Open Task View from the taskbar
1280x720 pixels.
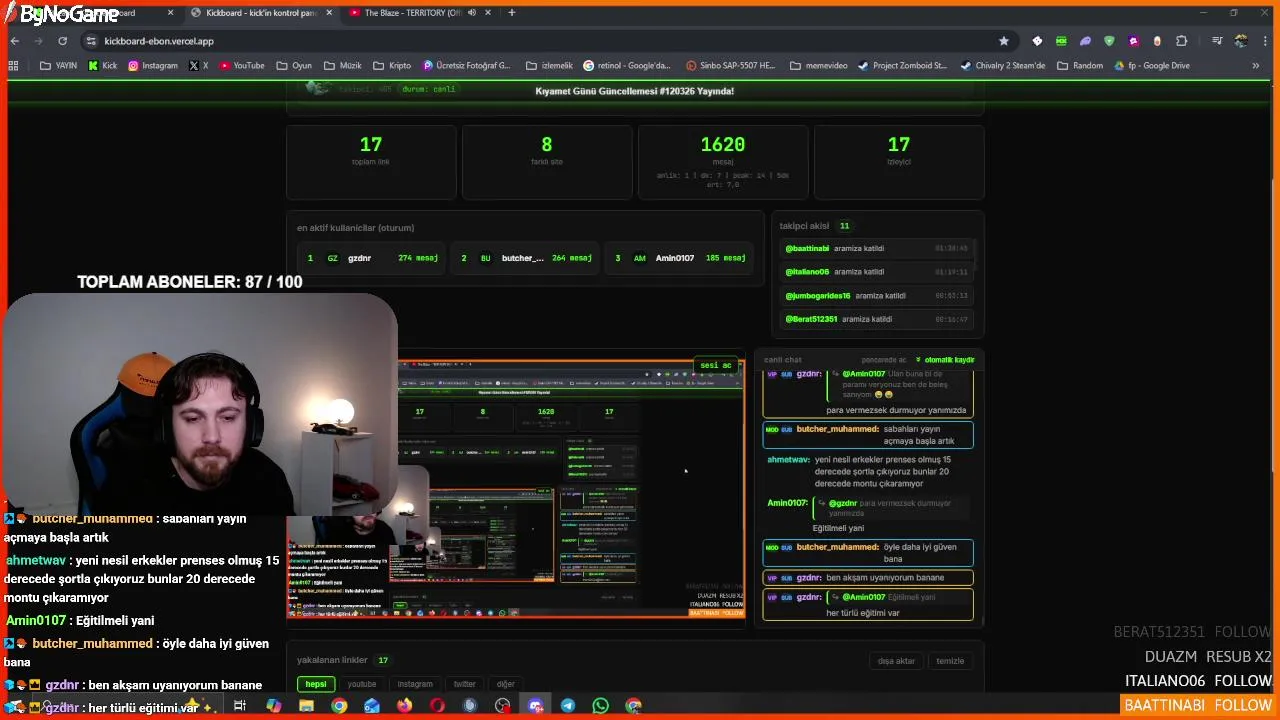[x=240, y=706]
